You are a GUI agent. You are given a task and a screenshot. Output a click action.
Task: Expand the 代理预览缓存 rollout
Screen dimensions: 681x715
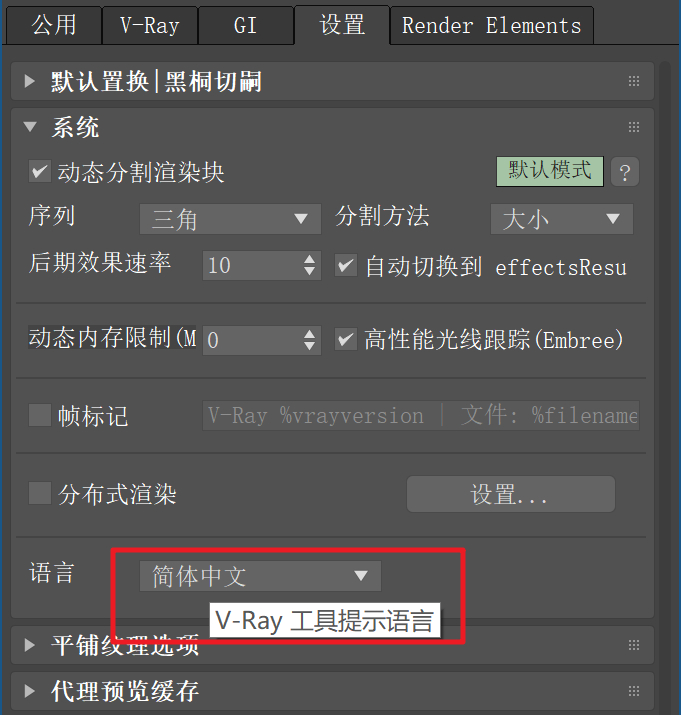[29, 691]
